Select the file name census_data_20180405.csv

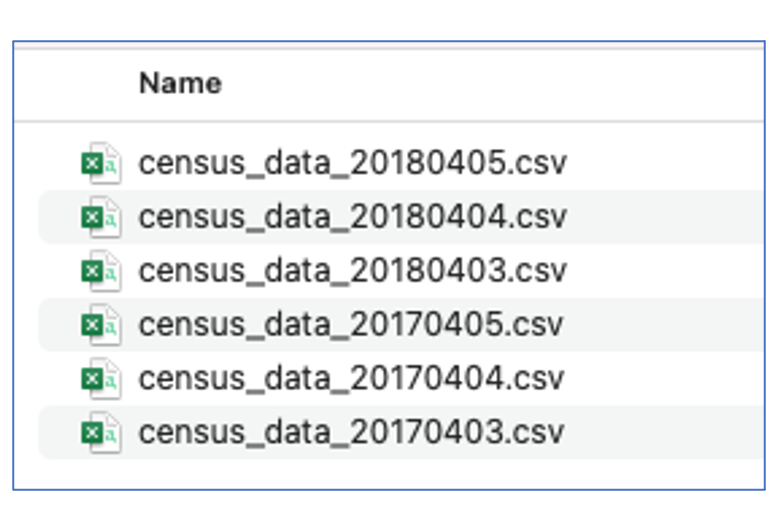pos(352,163)
